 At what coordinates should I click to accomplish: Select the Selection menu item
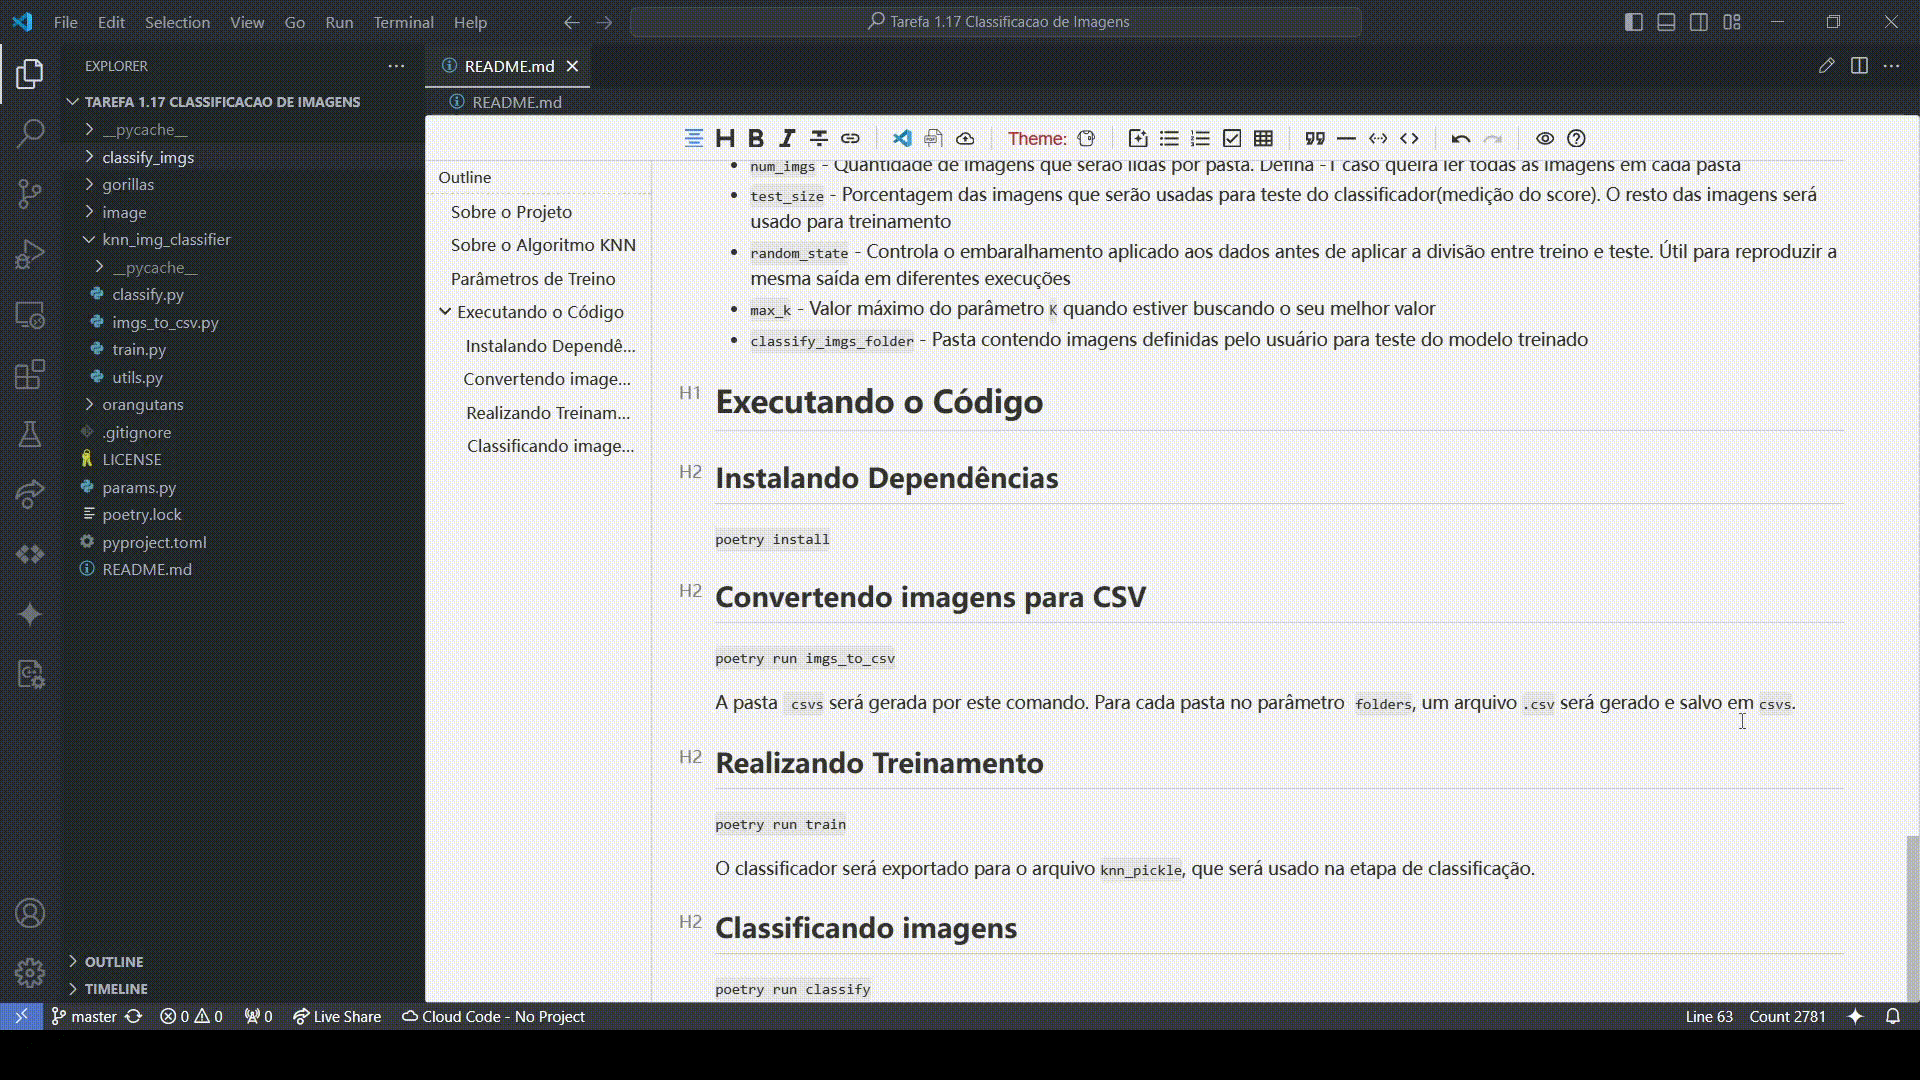[x=177, y=22]
